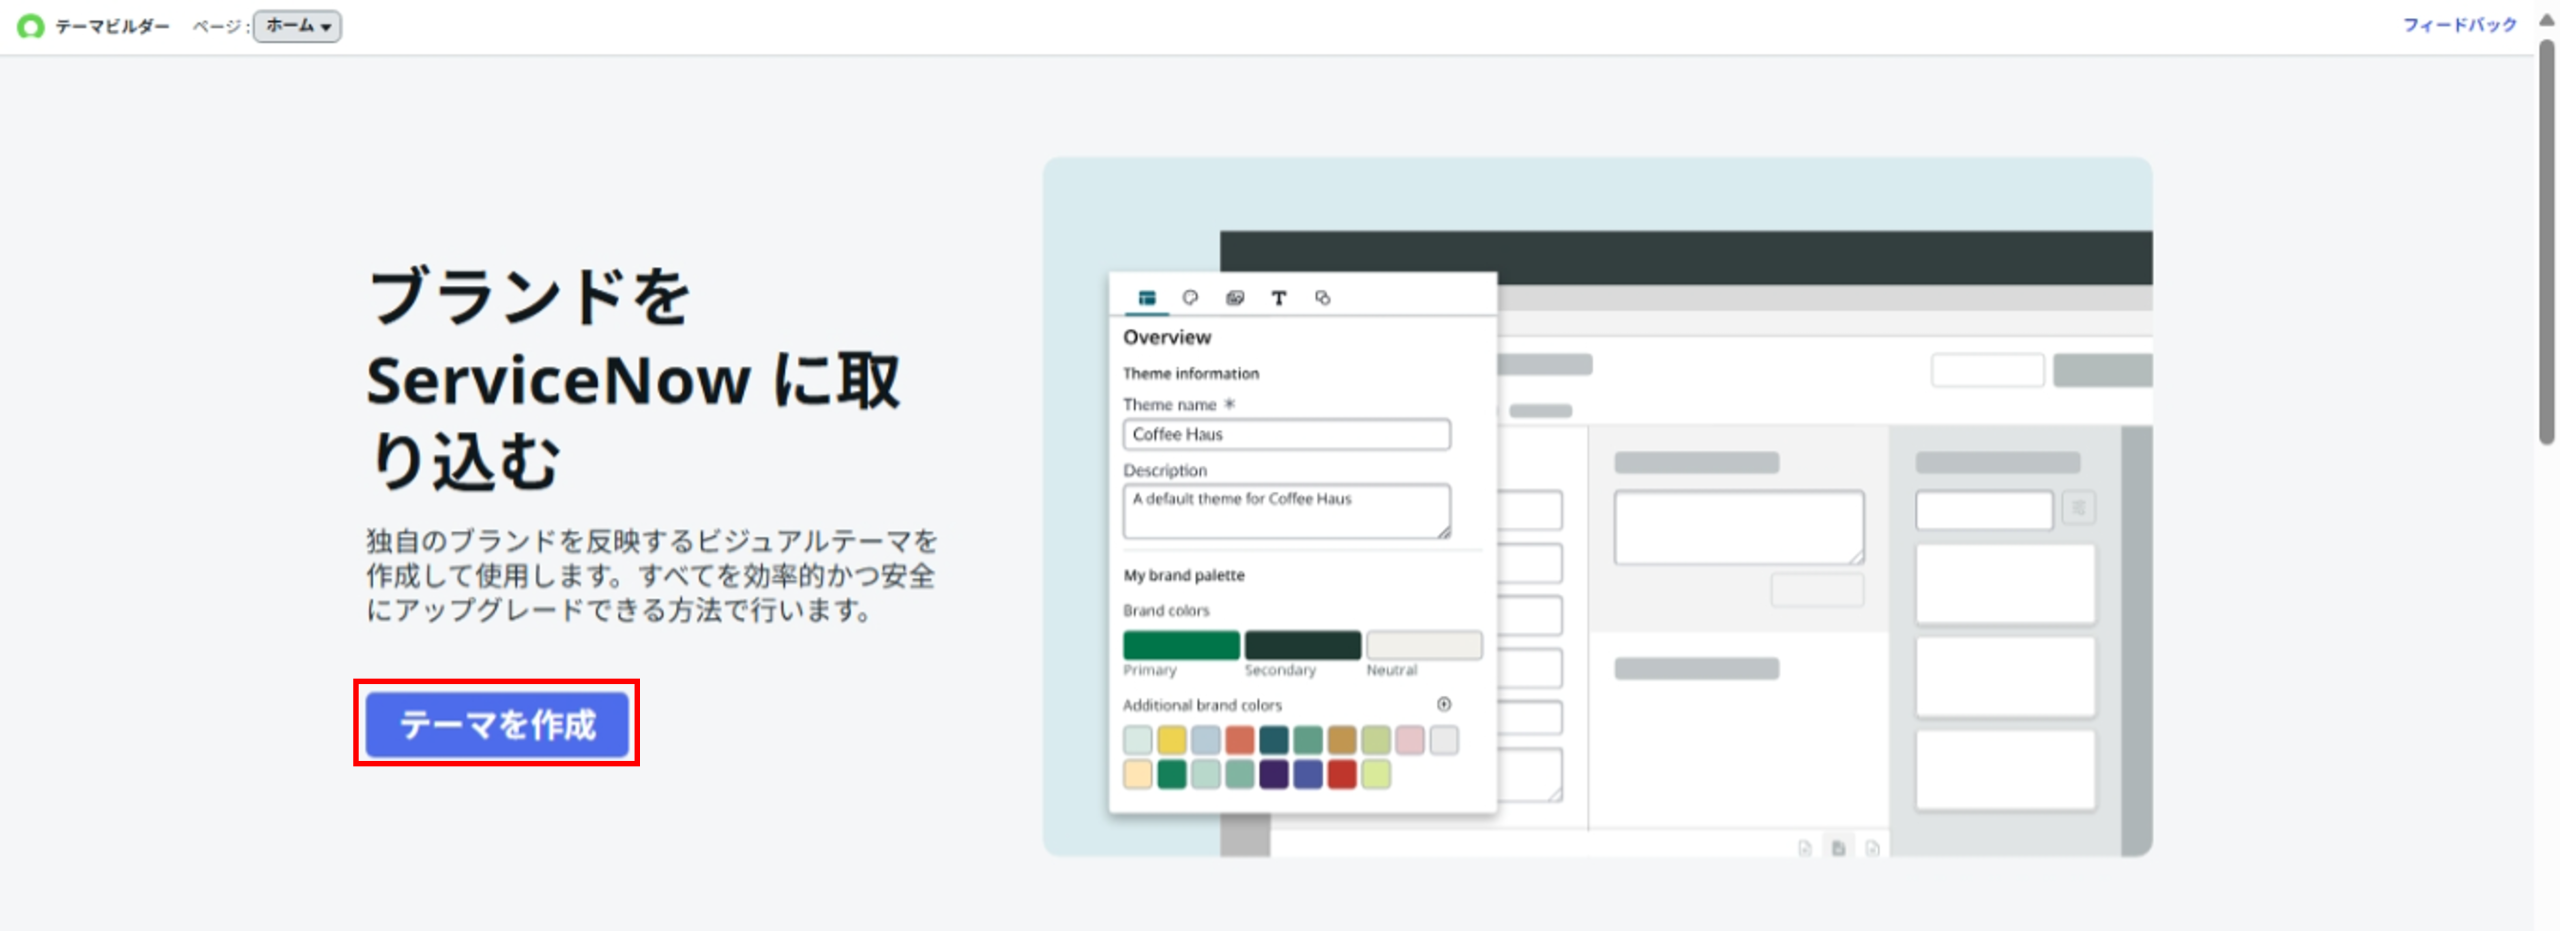Click the scrollbar up arrow

tap(2547, 18)
